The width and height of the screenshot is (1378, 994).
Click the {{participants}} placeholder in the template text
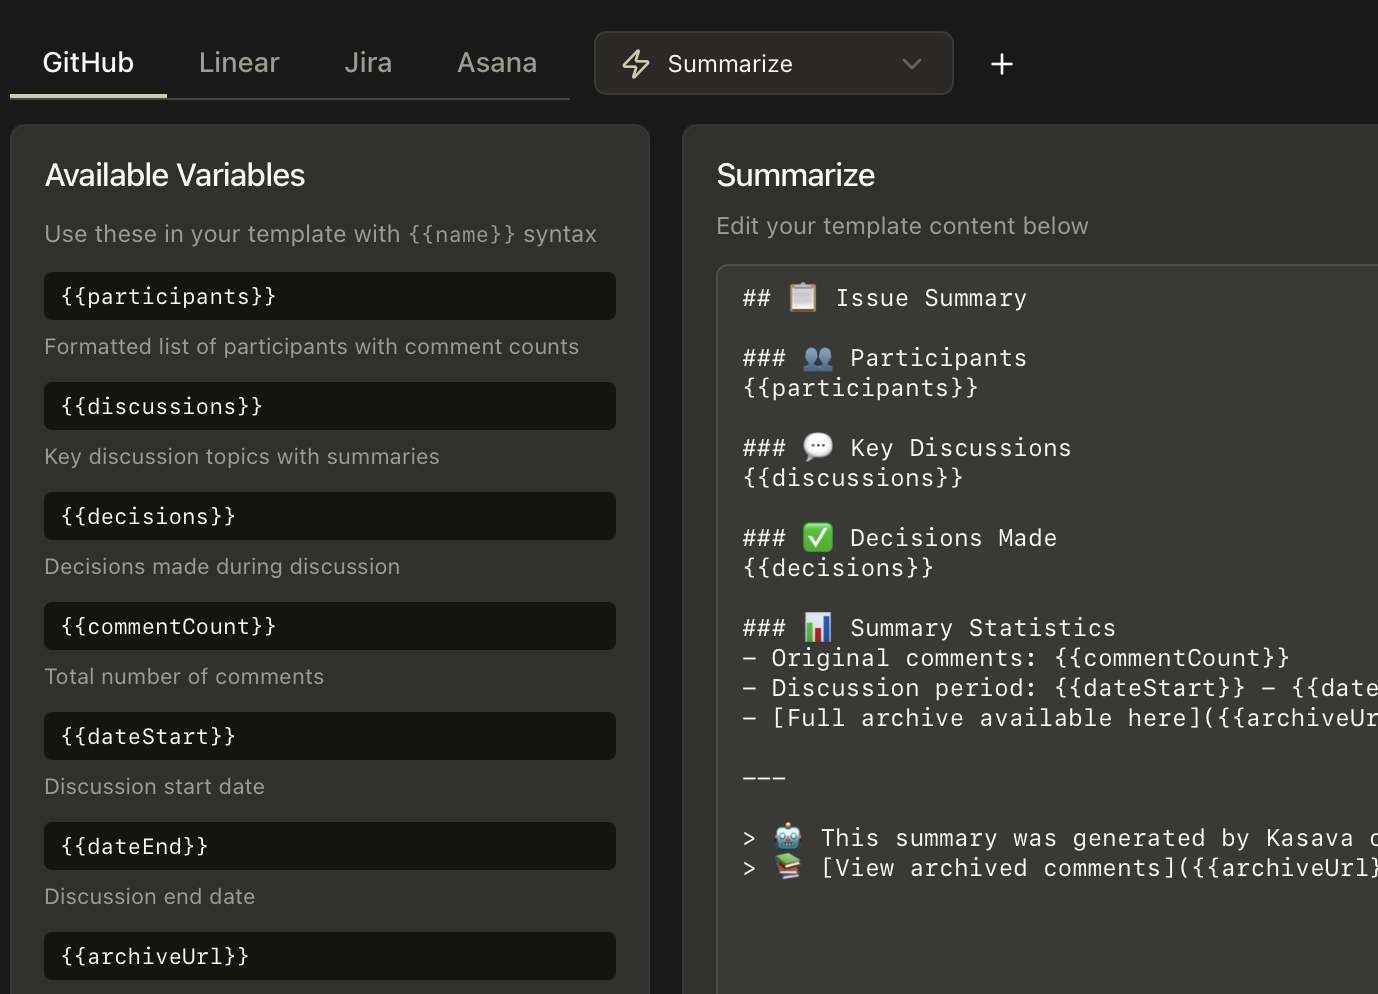tap(860, 387)
